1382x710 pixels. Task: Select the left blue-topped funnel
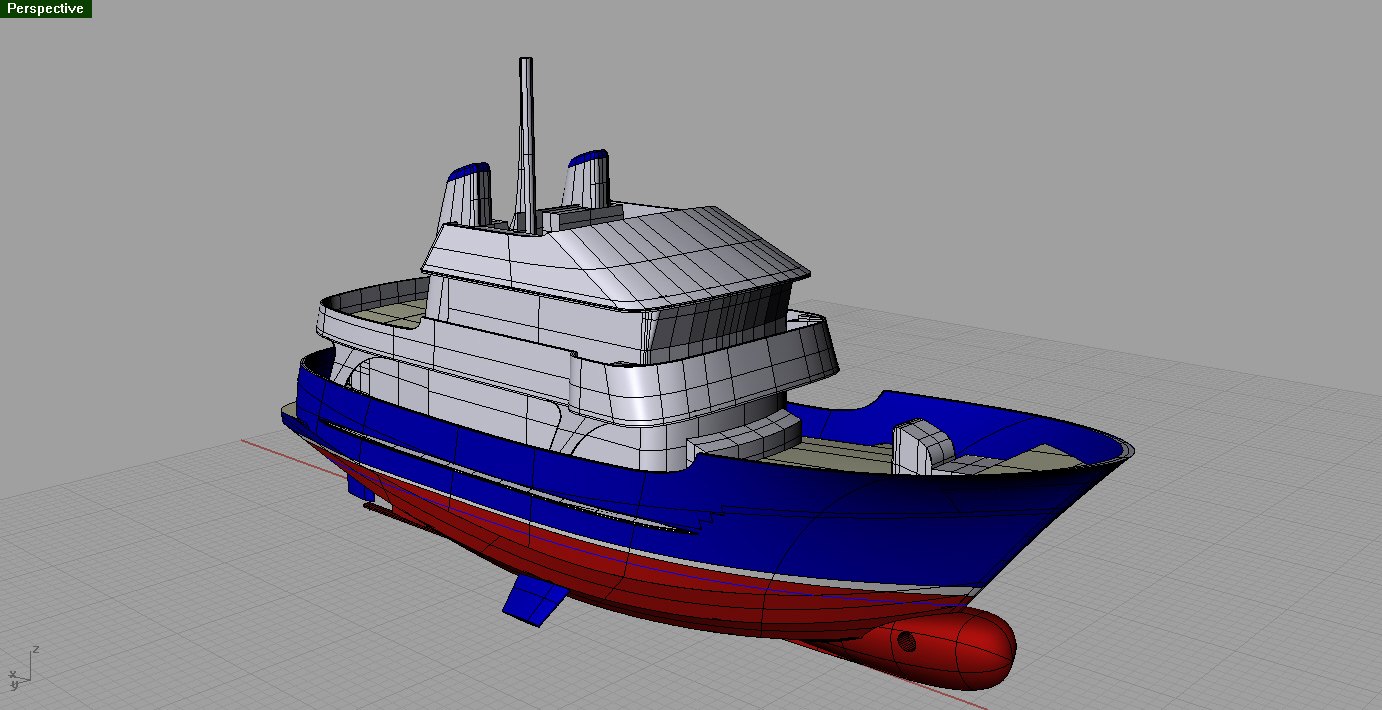tap(466, 195)
